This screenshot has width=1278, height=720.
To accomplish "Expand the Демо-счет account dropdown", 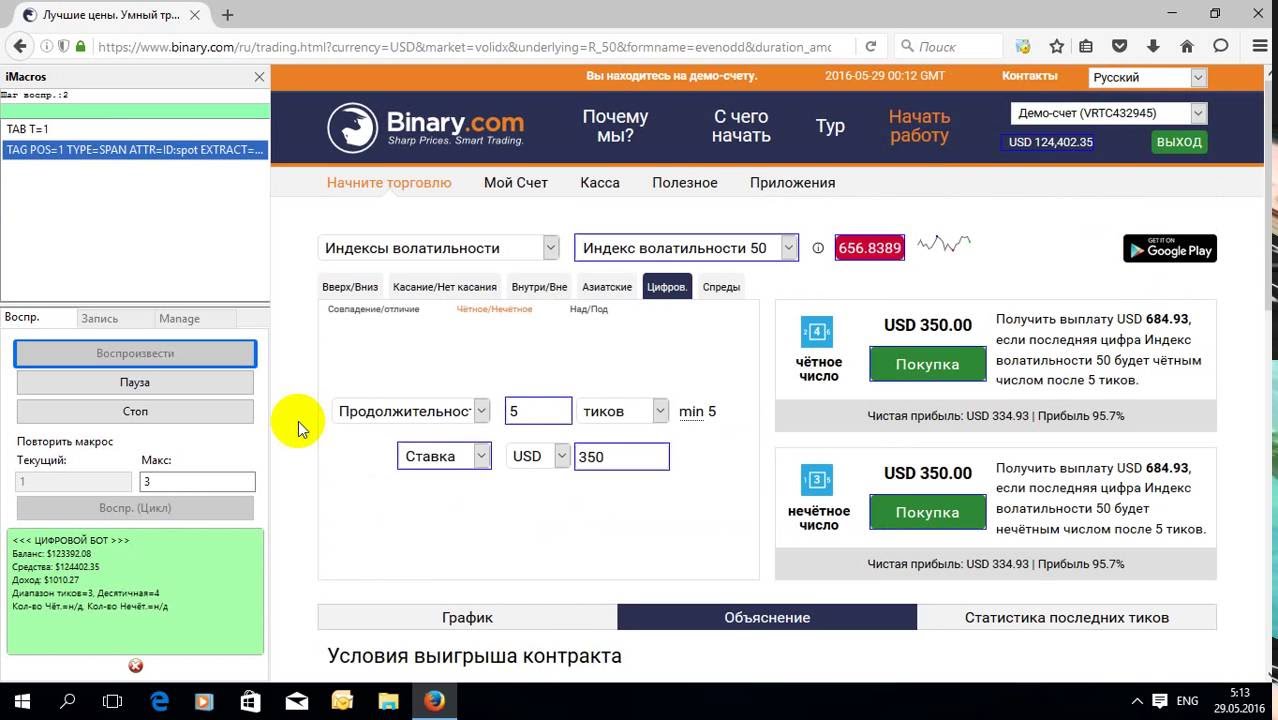I will [1109, 114].
